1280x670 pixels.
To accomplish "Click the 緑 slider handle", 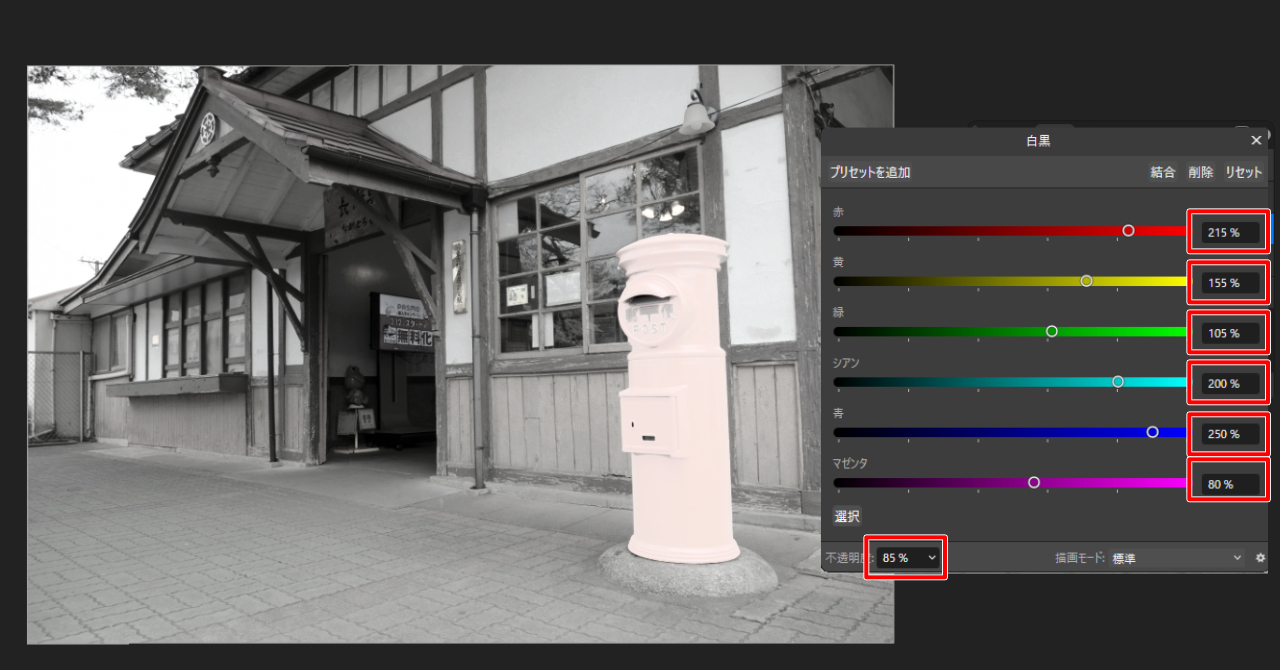I will [x=1051, y=331].
